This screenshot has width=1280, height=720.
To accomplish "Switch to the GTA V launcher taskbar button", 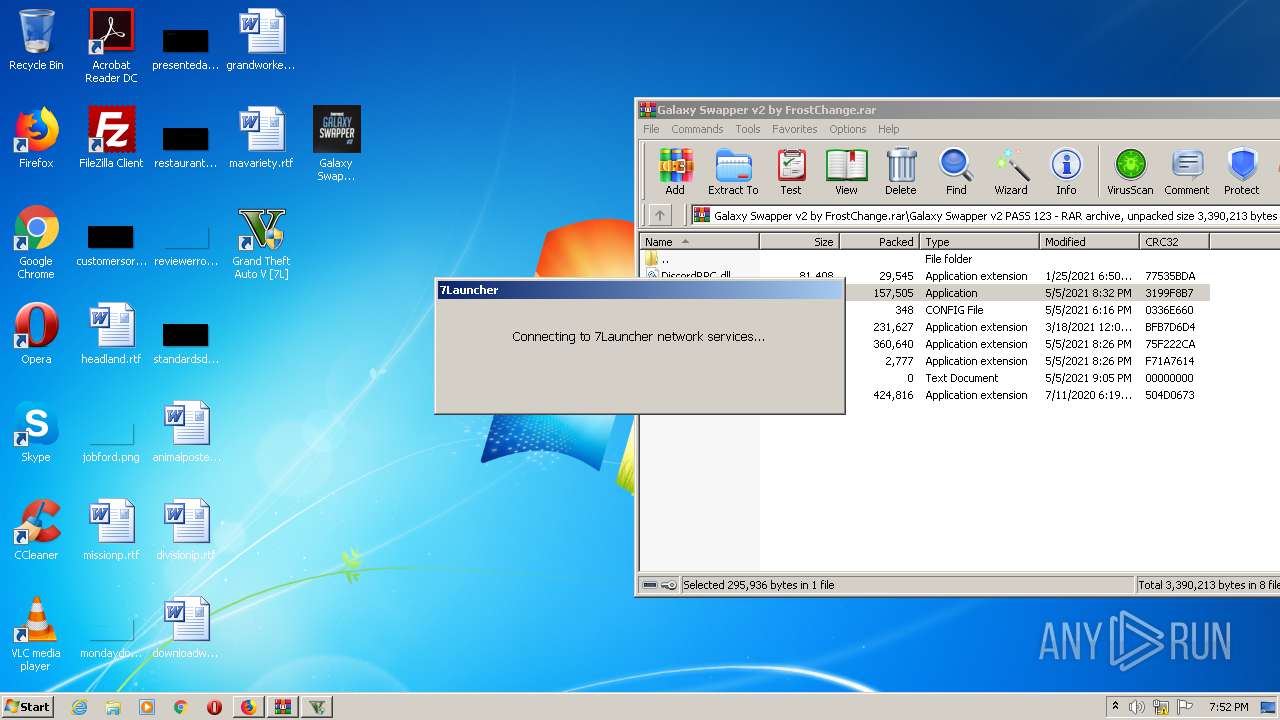I will tap(316, 707).
